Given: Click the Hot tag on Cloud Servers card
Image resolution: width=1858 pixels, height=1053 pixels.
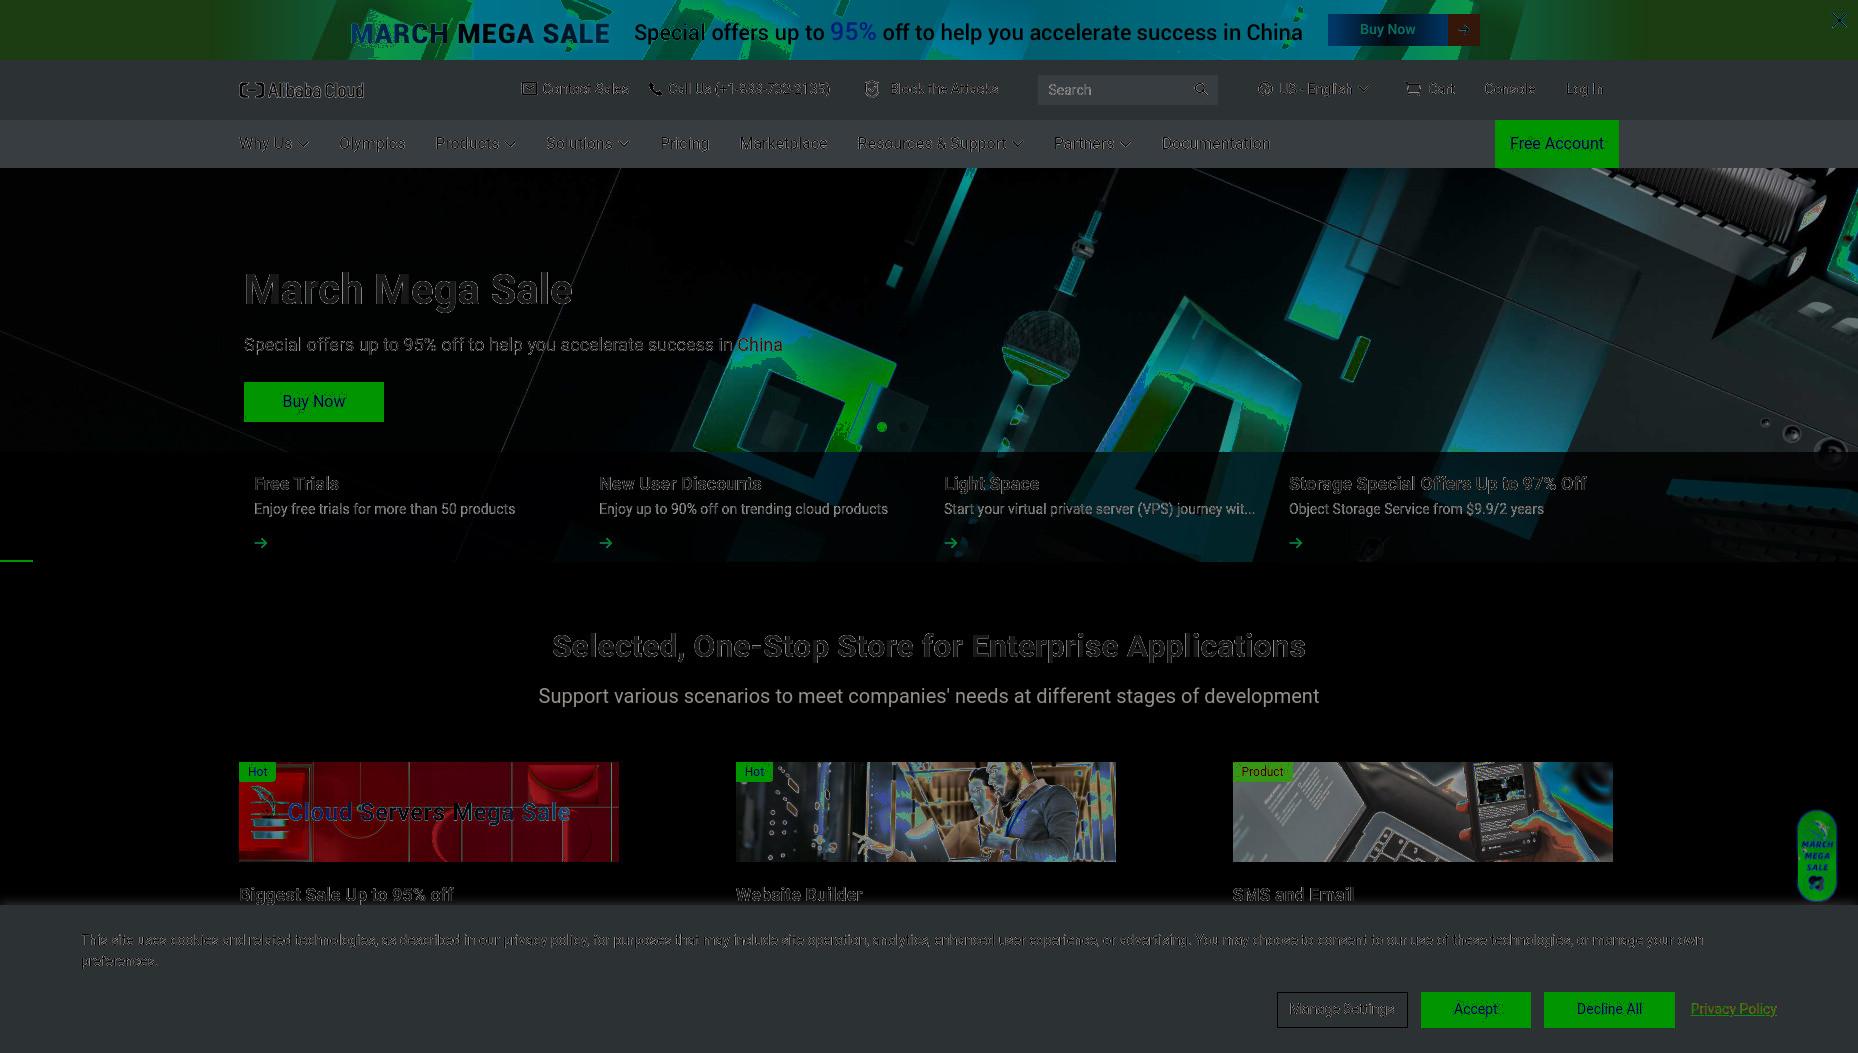Looking at the screenshot, I should coord(258,772).
